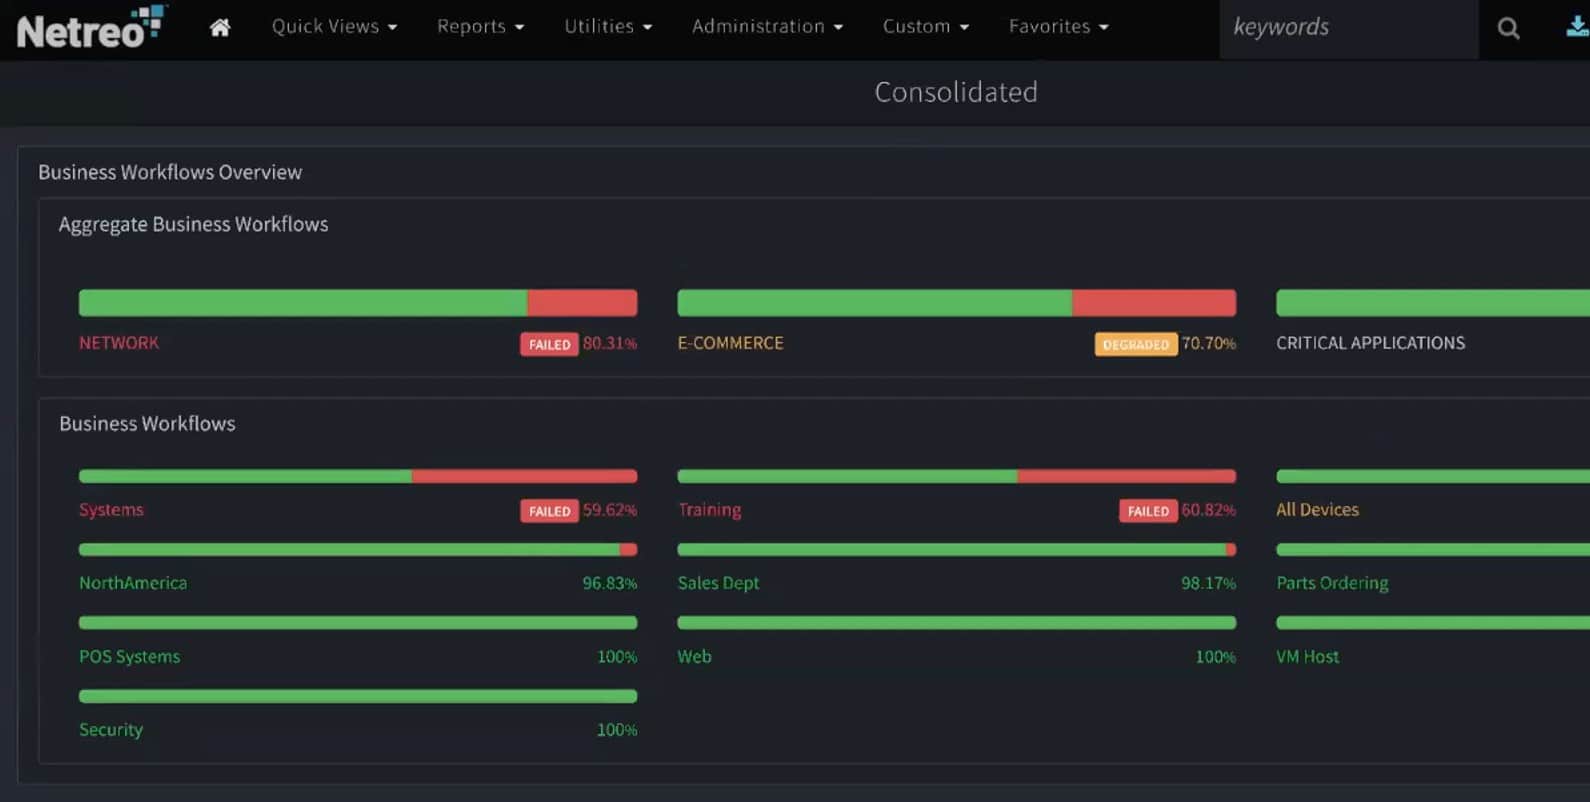Click the Training availability progress bar
The width and height of the screenshot is (1590, 802).
tap(956, 476)
